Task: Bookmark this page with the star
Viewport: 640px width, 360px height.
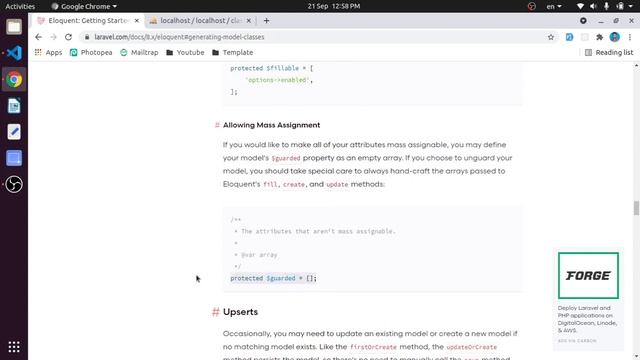Action: [x=551, y=37]
